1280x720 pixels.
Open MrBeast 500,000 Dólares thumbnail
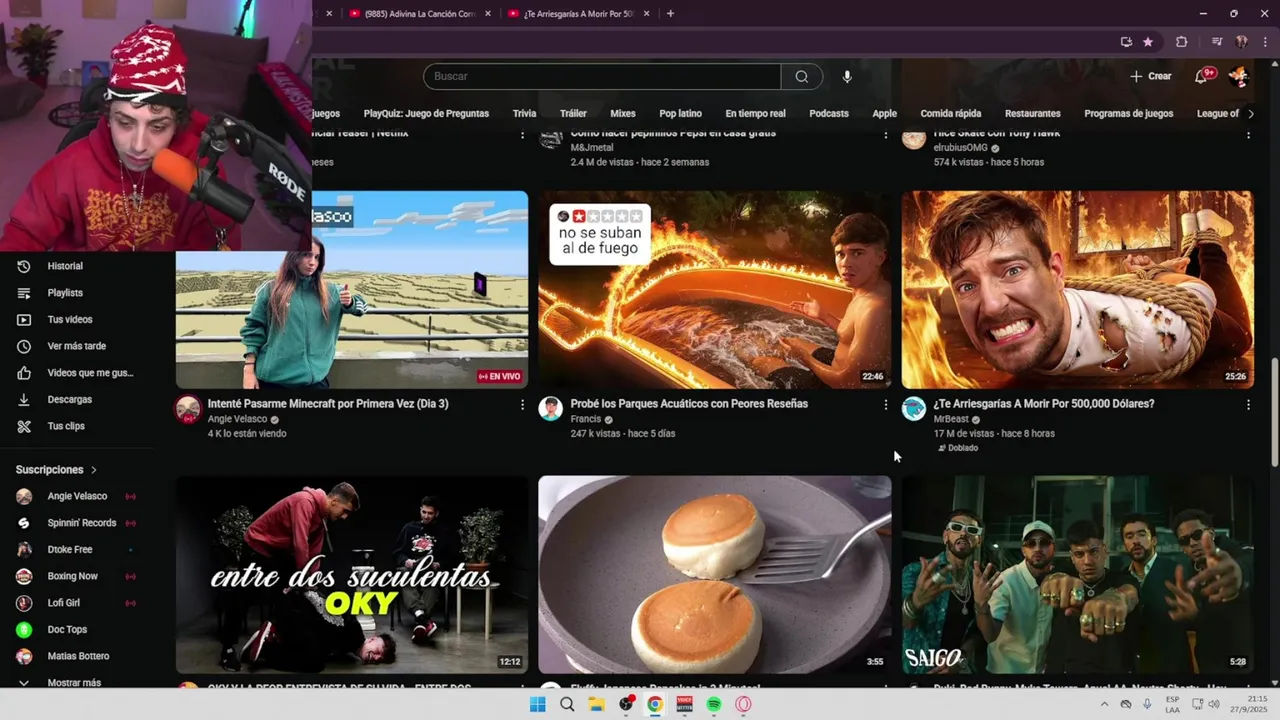[1077, 290]
